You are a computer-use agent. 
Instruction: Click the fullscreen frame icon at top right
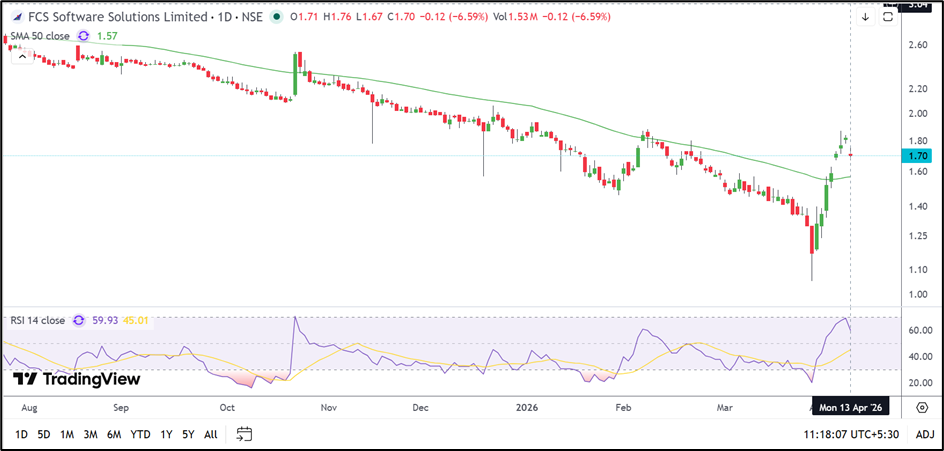pyautogui.click(x=888, y=17)
